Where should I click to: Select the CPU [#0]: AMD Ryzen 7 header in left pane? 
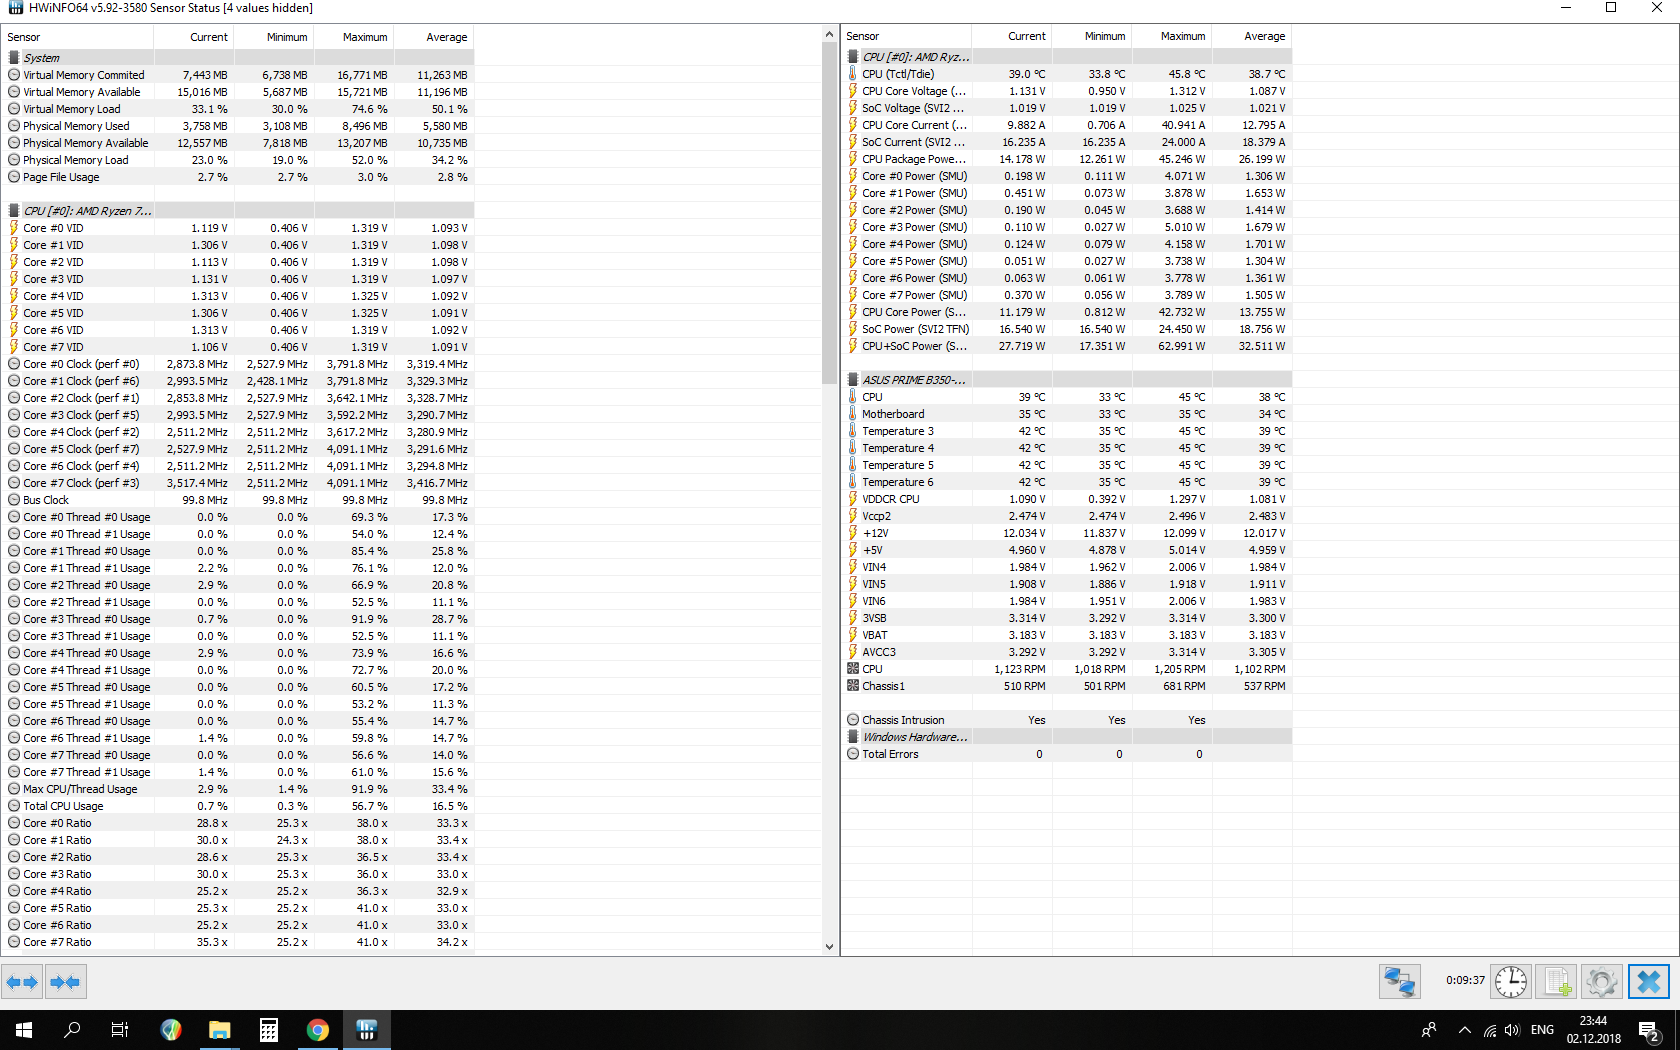(238, 211)
